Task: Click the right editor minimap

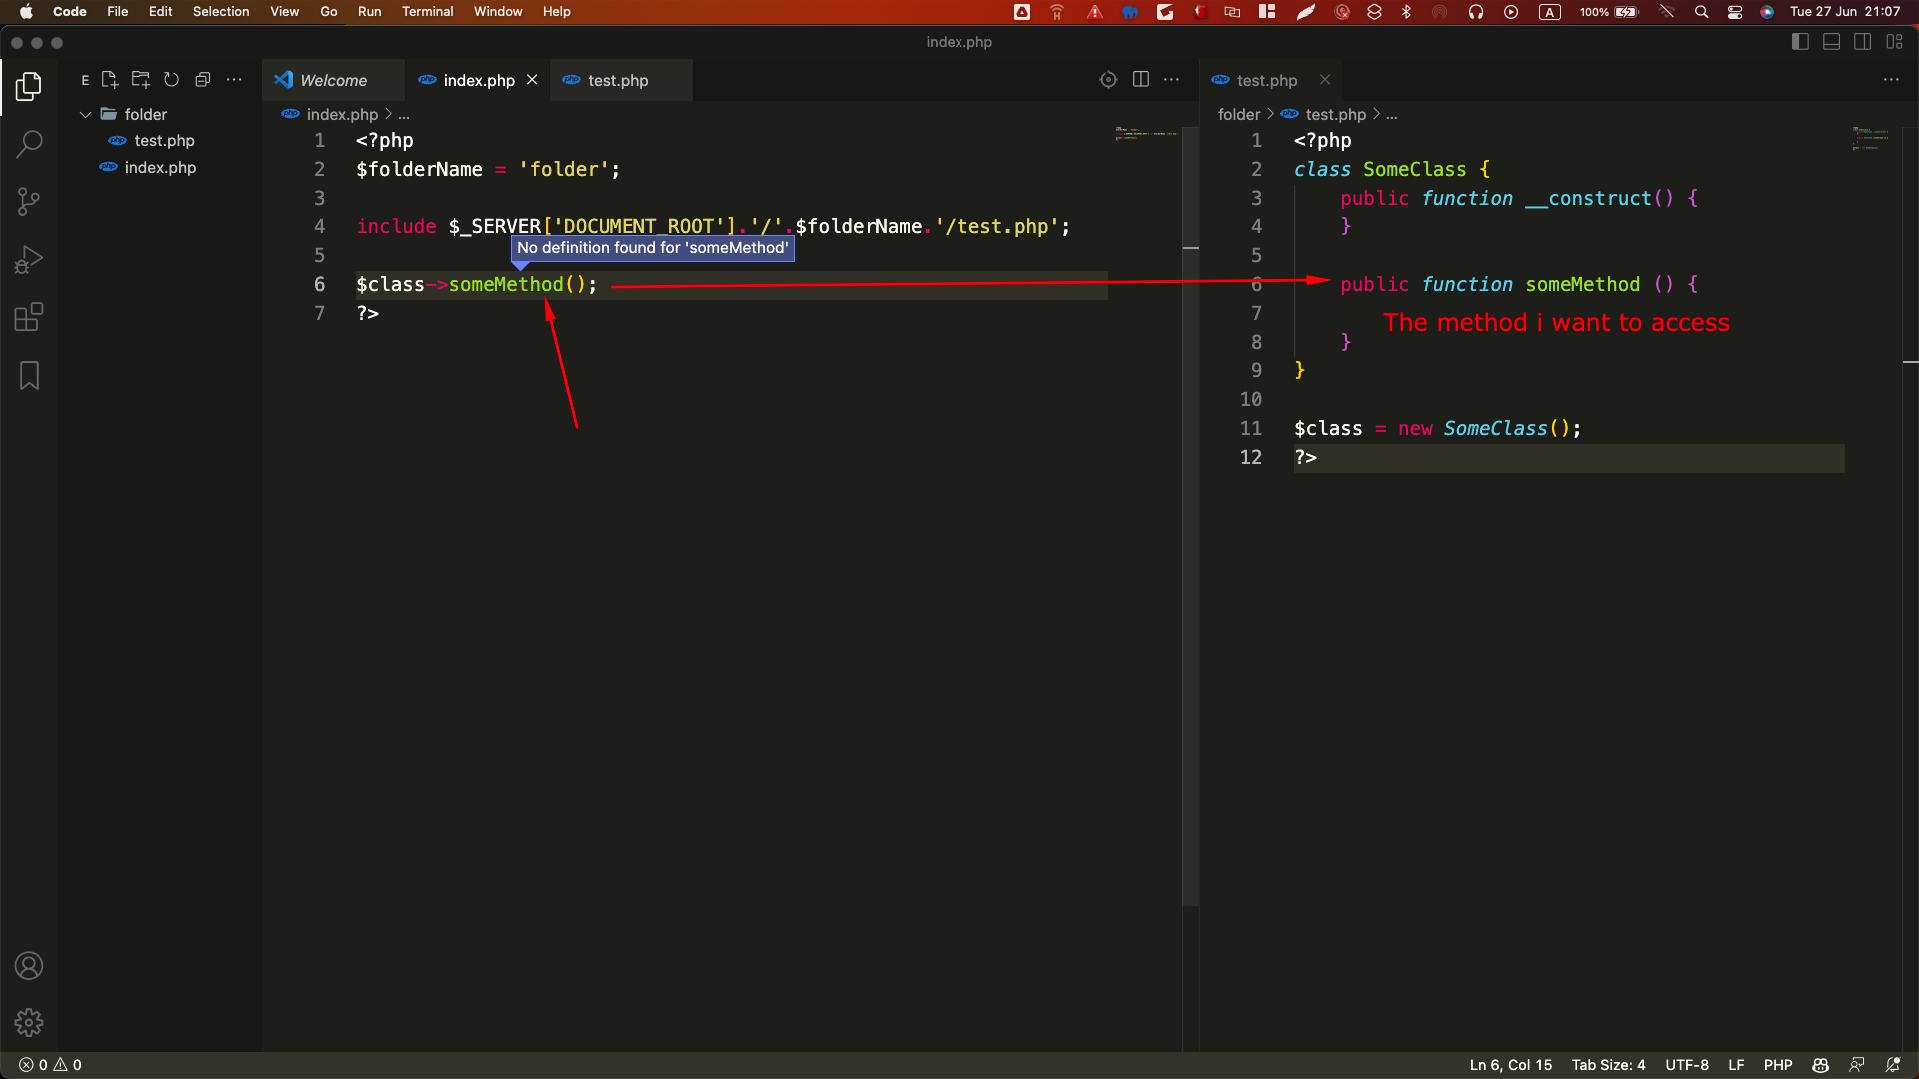Action: coord(1870,138)
